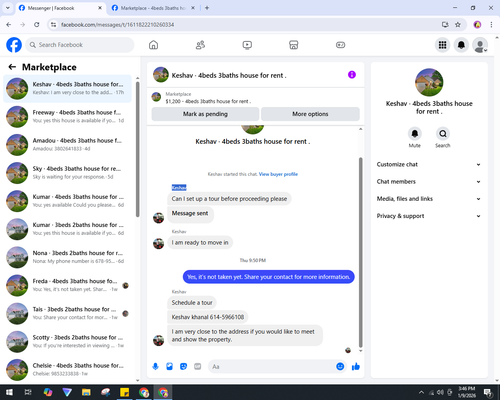
Task: Click the large Keshav listing picture in right panel
Action: [x=429, y=82]
